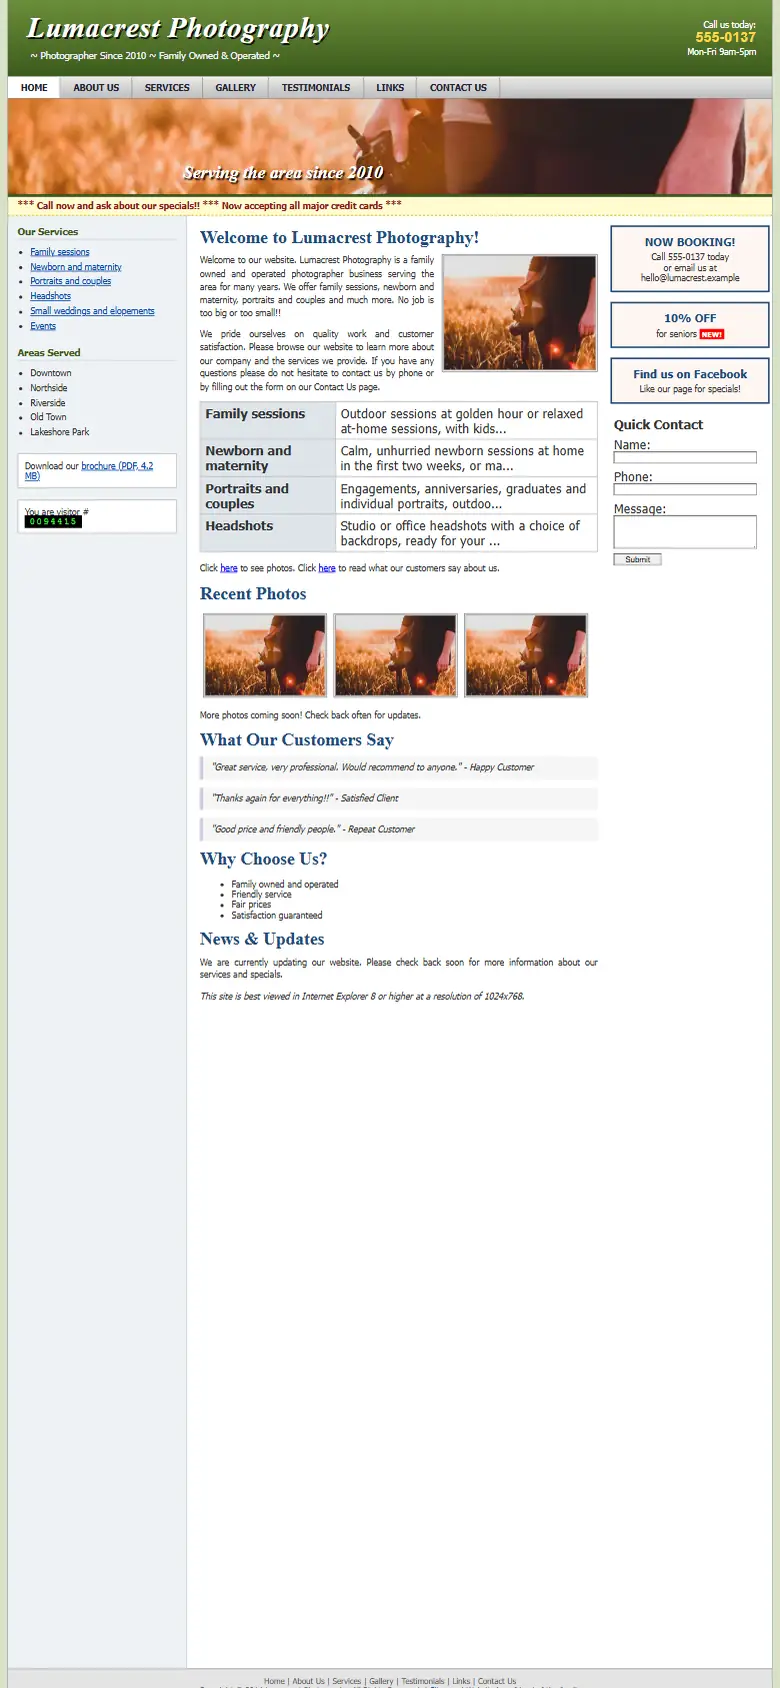This screenshot has height=1688, width=780.
Task: Go to ABOUT US in the top menu
Action: [96, 88]
